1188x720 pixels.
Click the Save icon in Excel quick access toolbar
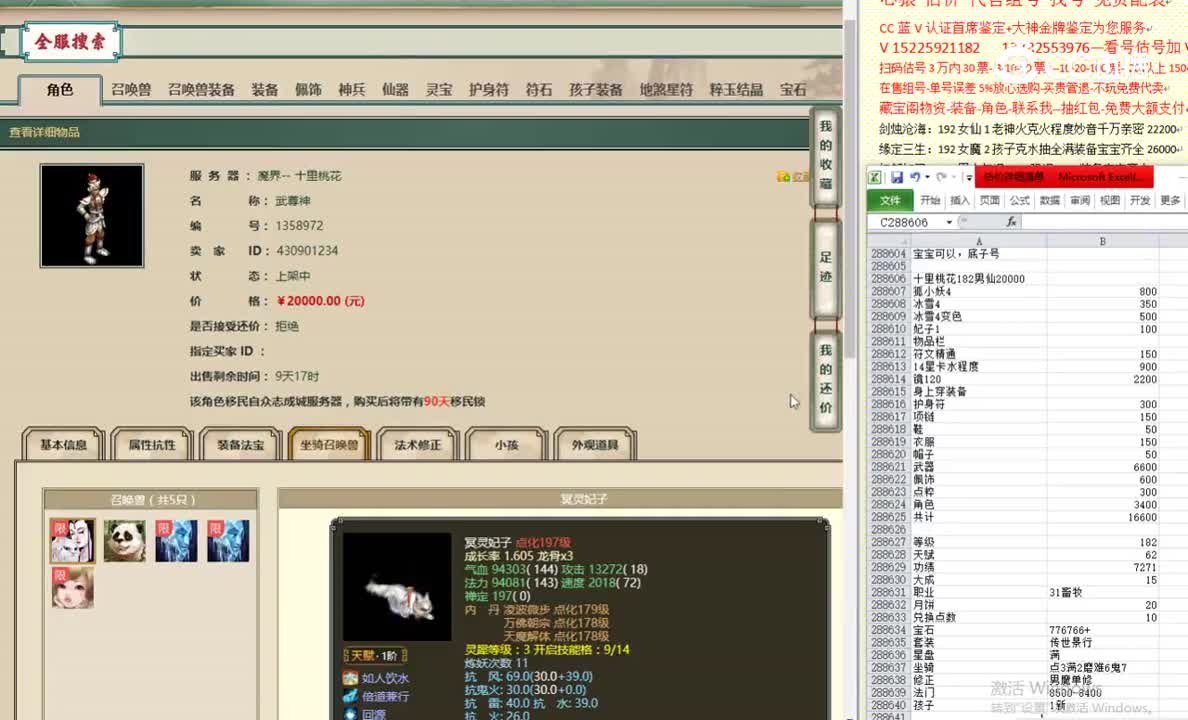point(899,178)
